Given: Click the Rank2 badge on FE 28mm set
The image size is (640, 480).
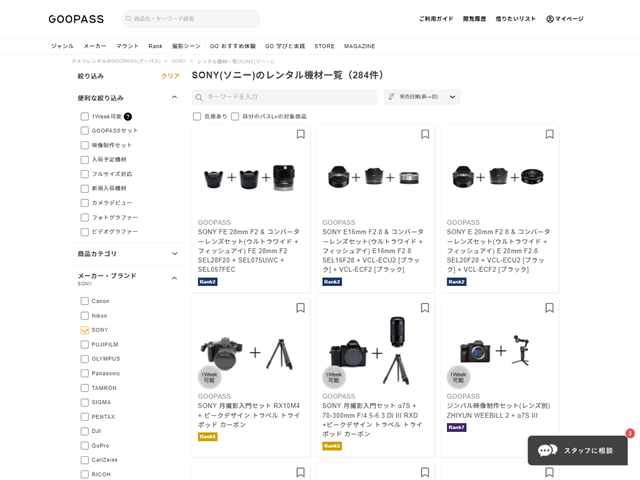Looking at the screenshot, I should tap(207, 282).
